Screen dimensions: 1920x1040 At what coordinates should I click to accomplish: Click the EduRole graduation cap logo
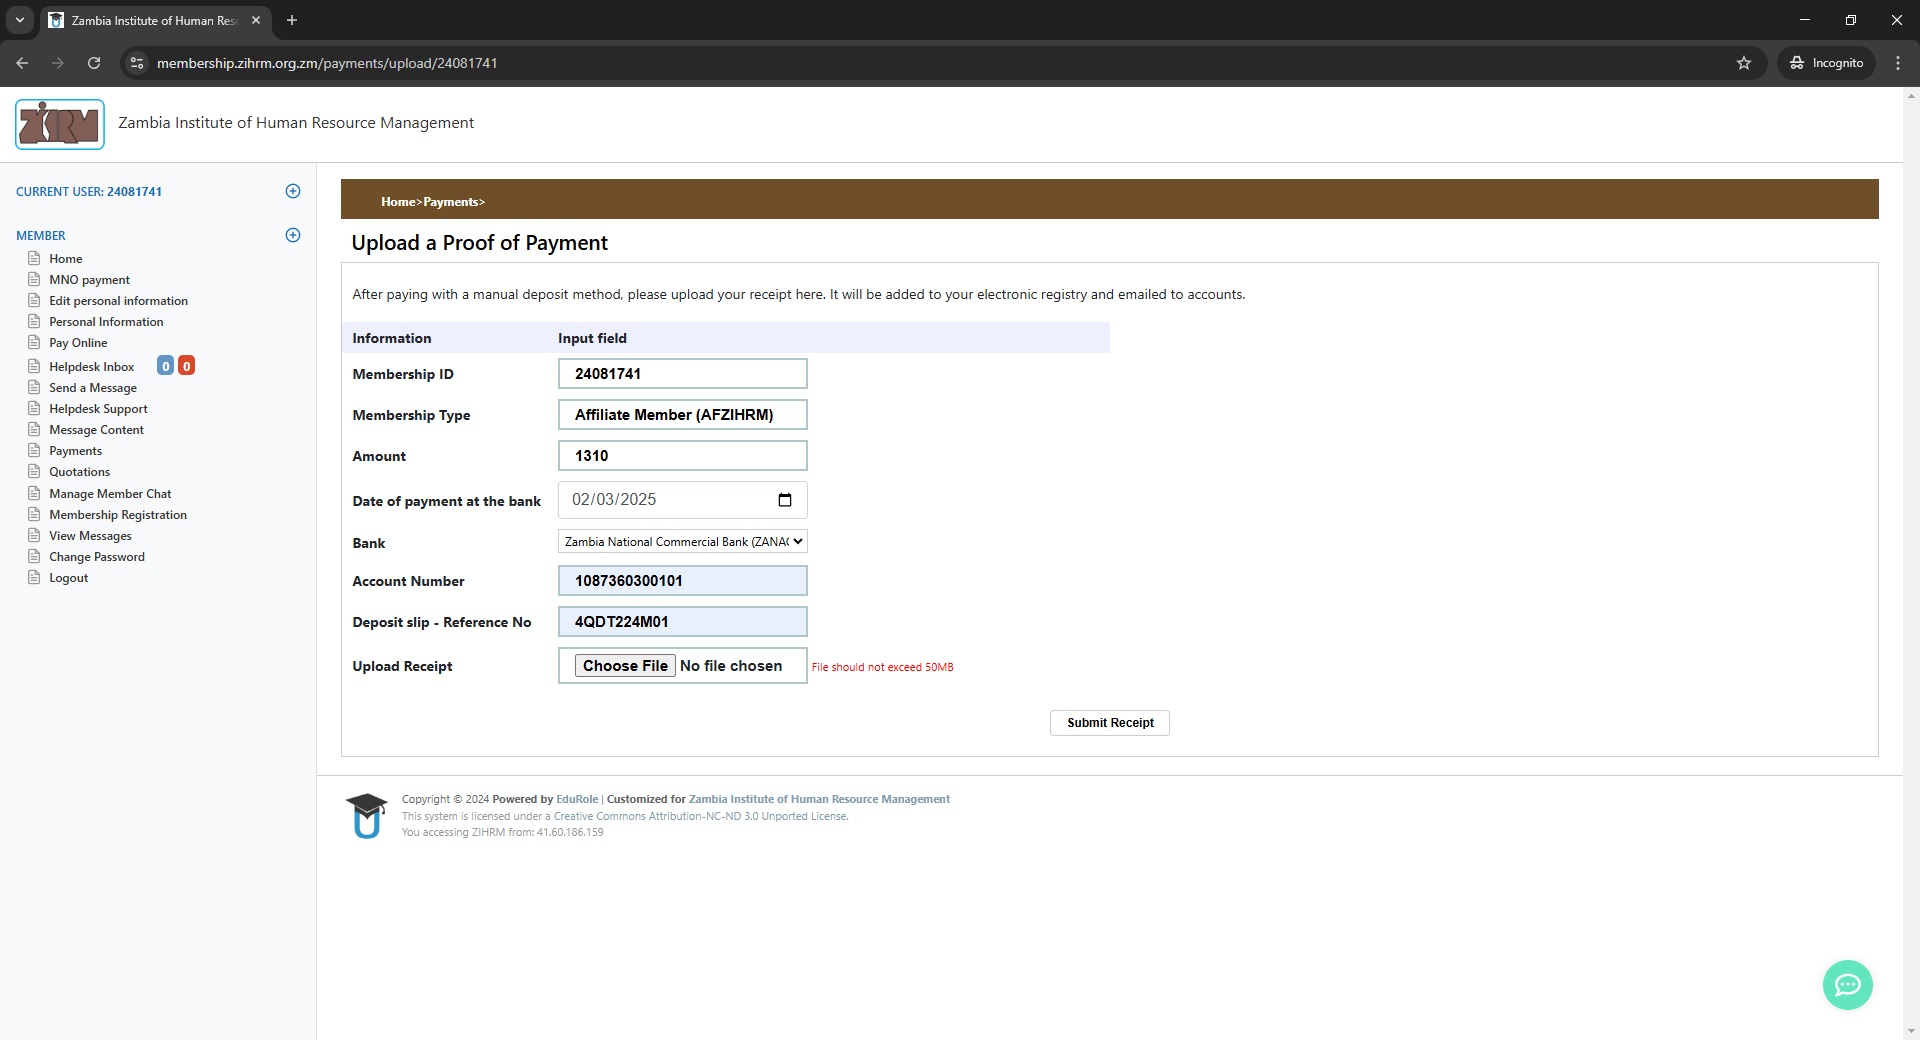tap(366, 815)
